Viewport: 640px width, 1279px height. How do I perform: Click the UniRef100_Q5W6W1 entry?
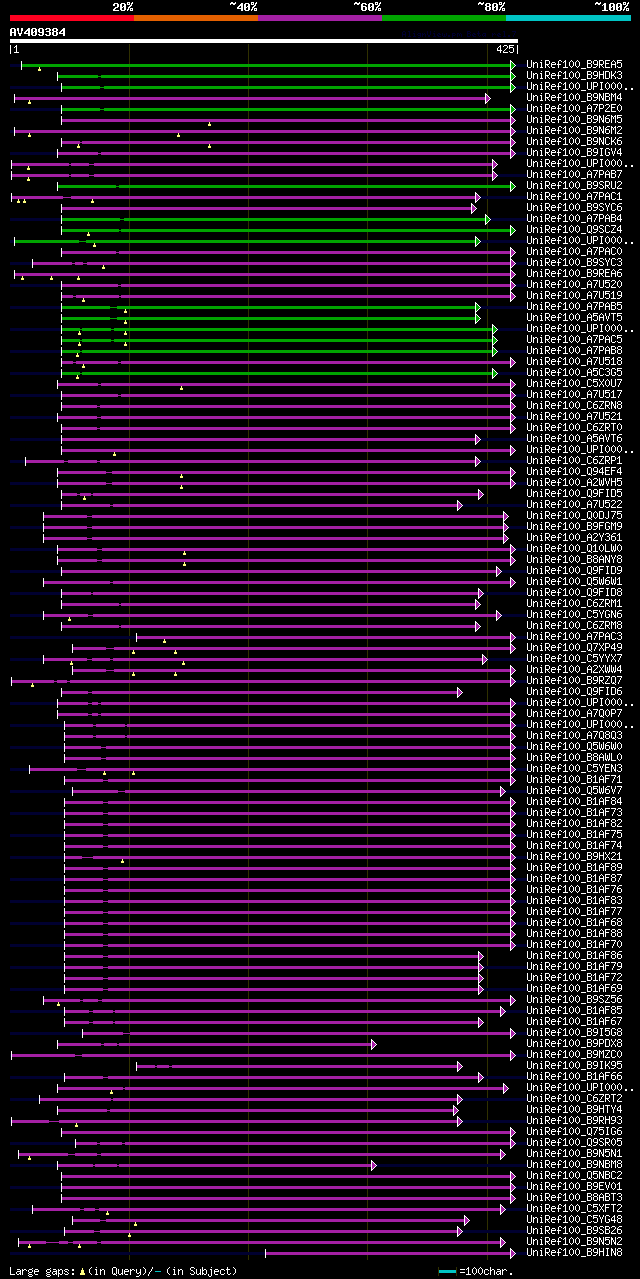[x=574, y=581]
